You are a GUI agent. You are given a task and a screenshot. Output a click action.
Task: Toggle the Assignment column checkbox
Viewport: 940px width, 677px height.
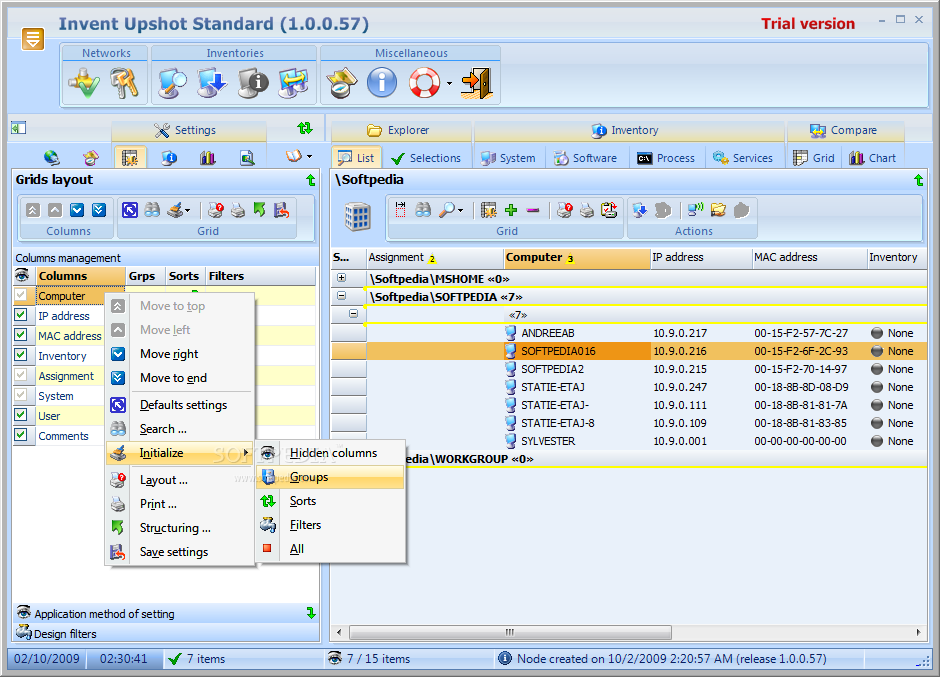21,375
